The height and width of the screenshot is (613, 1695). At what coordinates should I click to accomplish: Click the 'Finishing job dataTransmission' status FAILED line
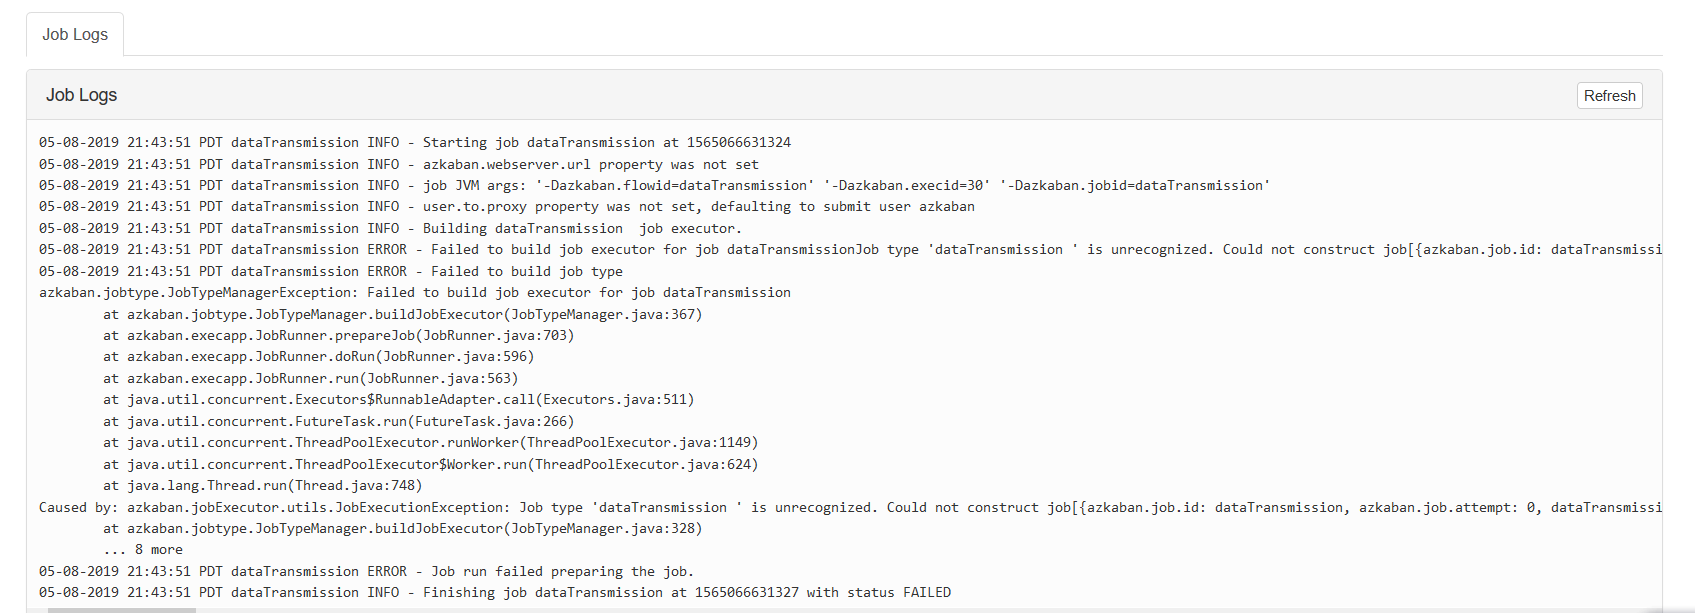pos(494,593)
